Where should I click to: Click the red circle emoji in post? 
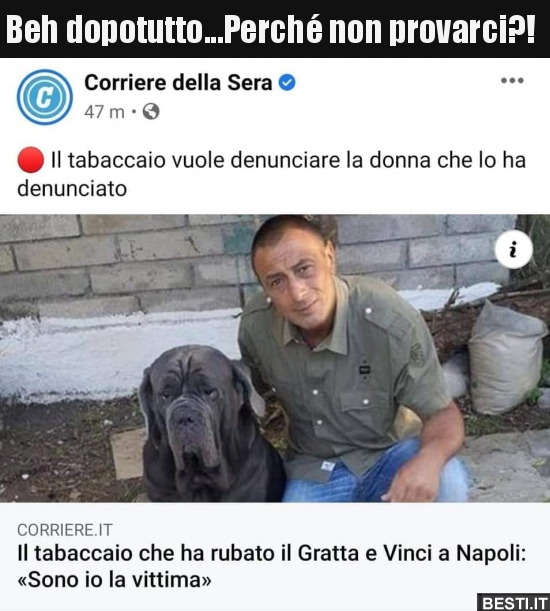(30, 160)
